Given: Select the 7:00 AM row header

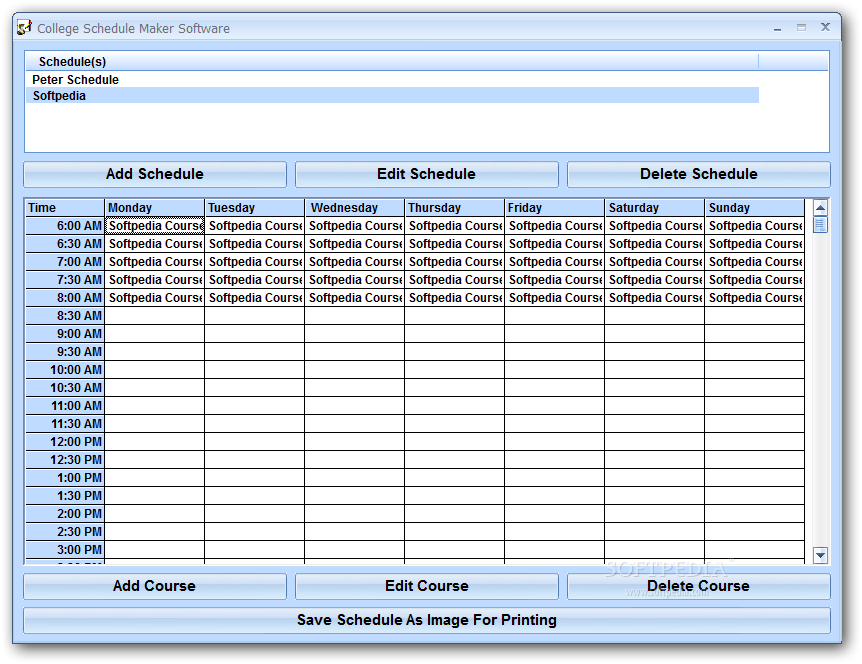Looking at the screenshot, I should [65, 262].
